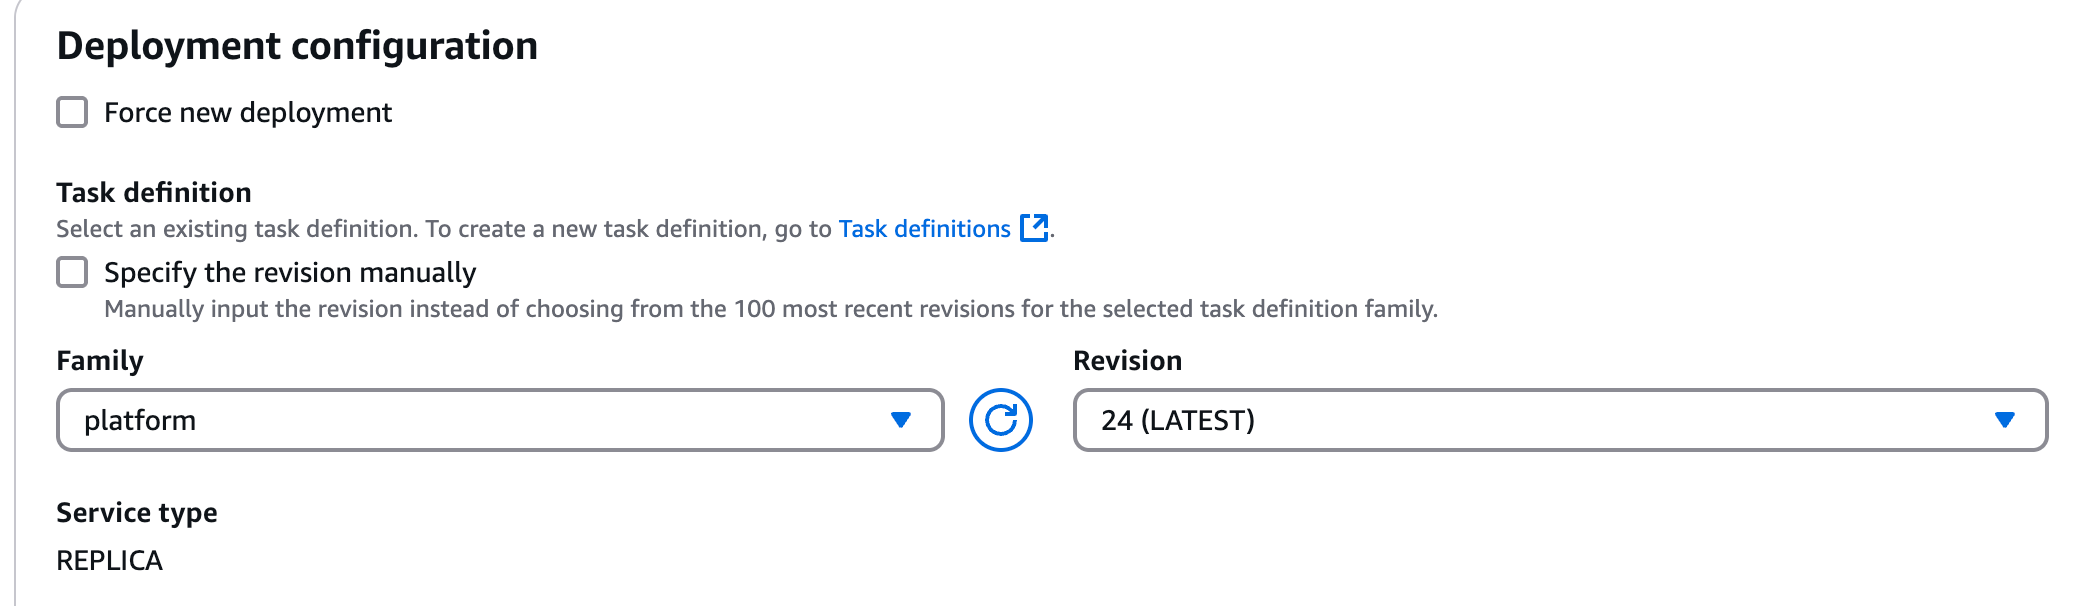Screen dimensions: 2080x606
Task: Click the Service type label
Action: pos(137,513)
